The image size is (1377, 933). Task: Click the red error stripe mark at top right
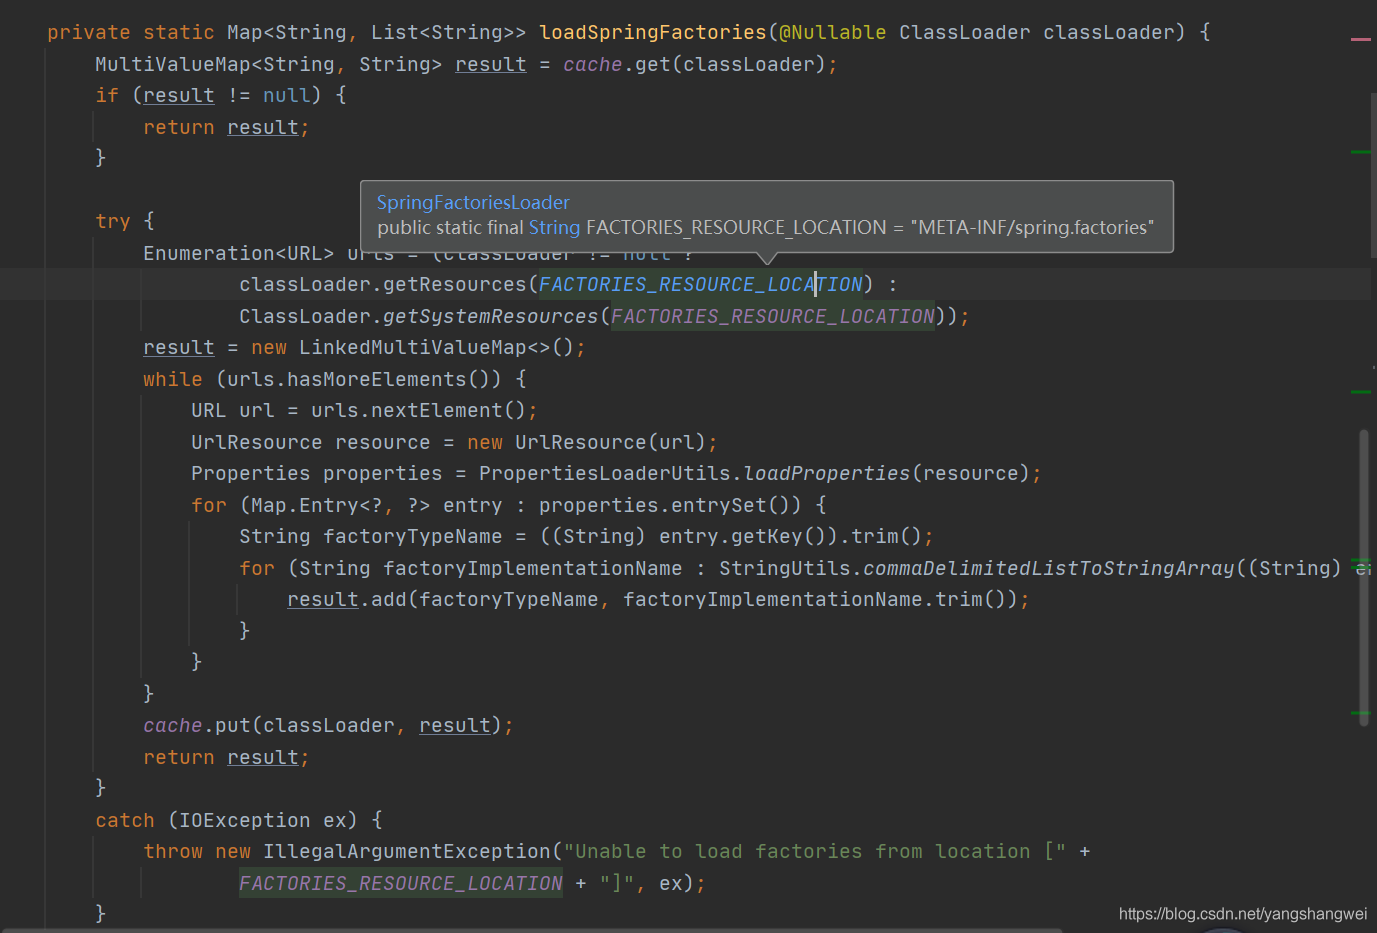(1360, 39)
